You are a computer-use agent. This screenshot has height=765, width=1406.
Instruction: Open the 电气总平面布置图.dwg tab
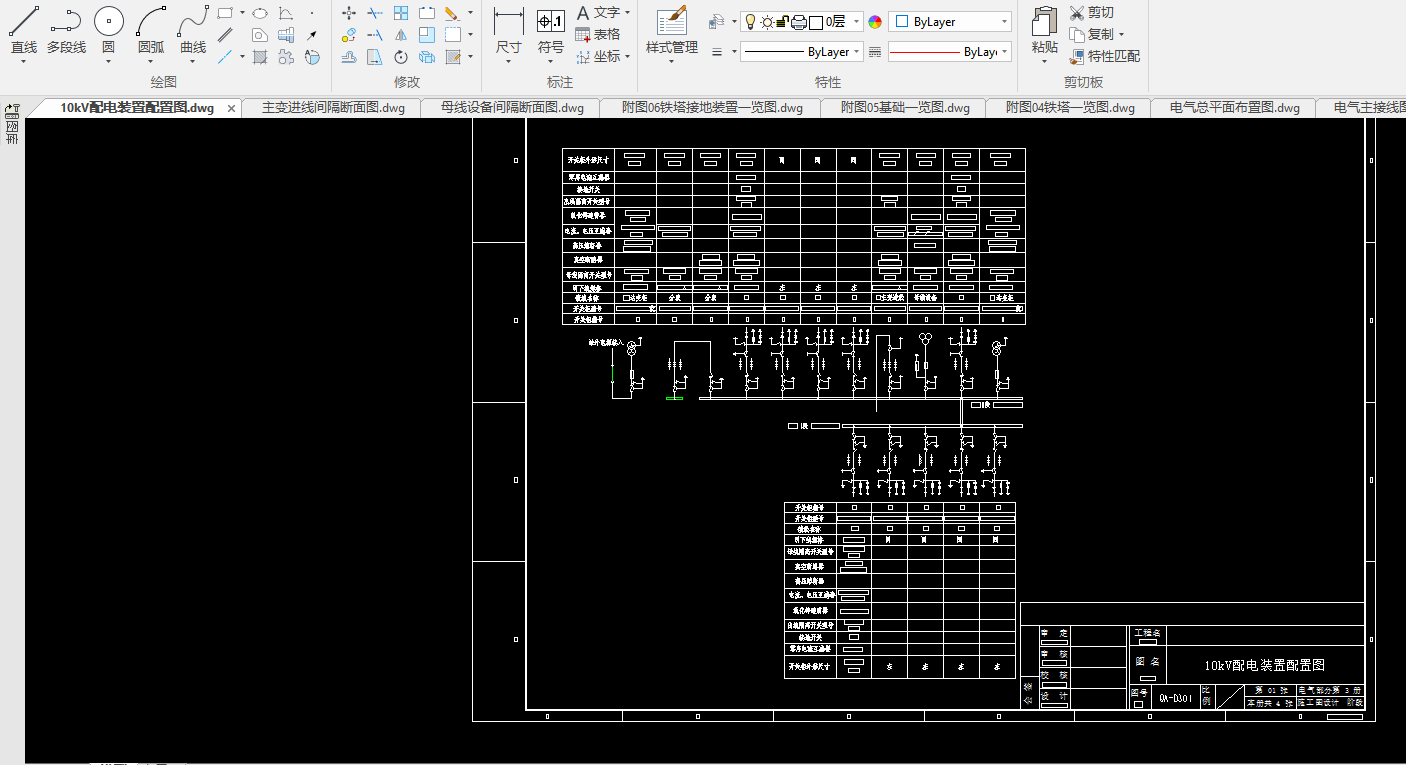point(1234,108)
